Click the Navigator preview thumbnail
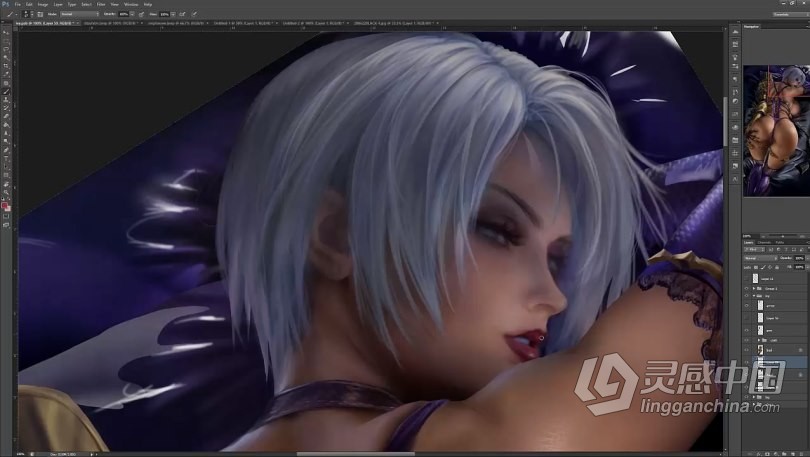 click(776, 130)
